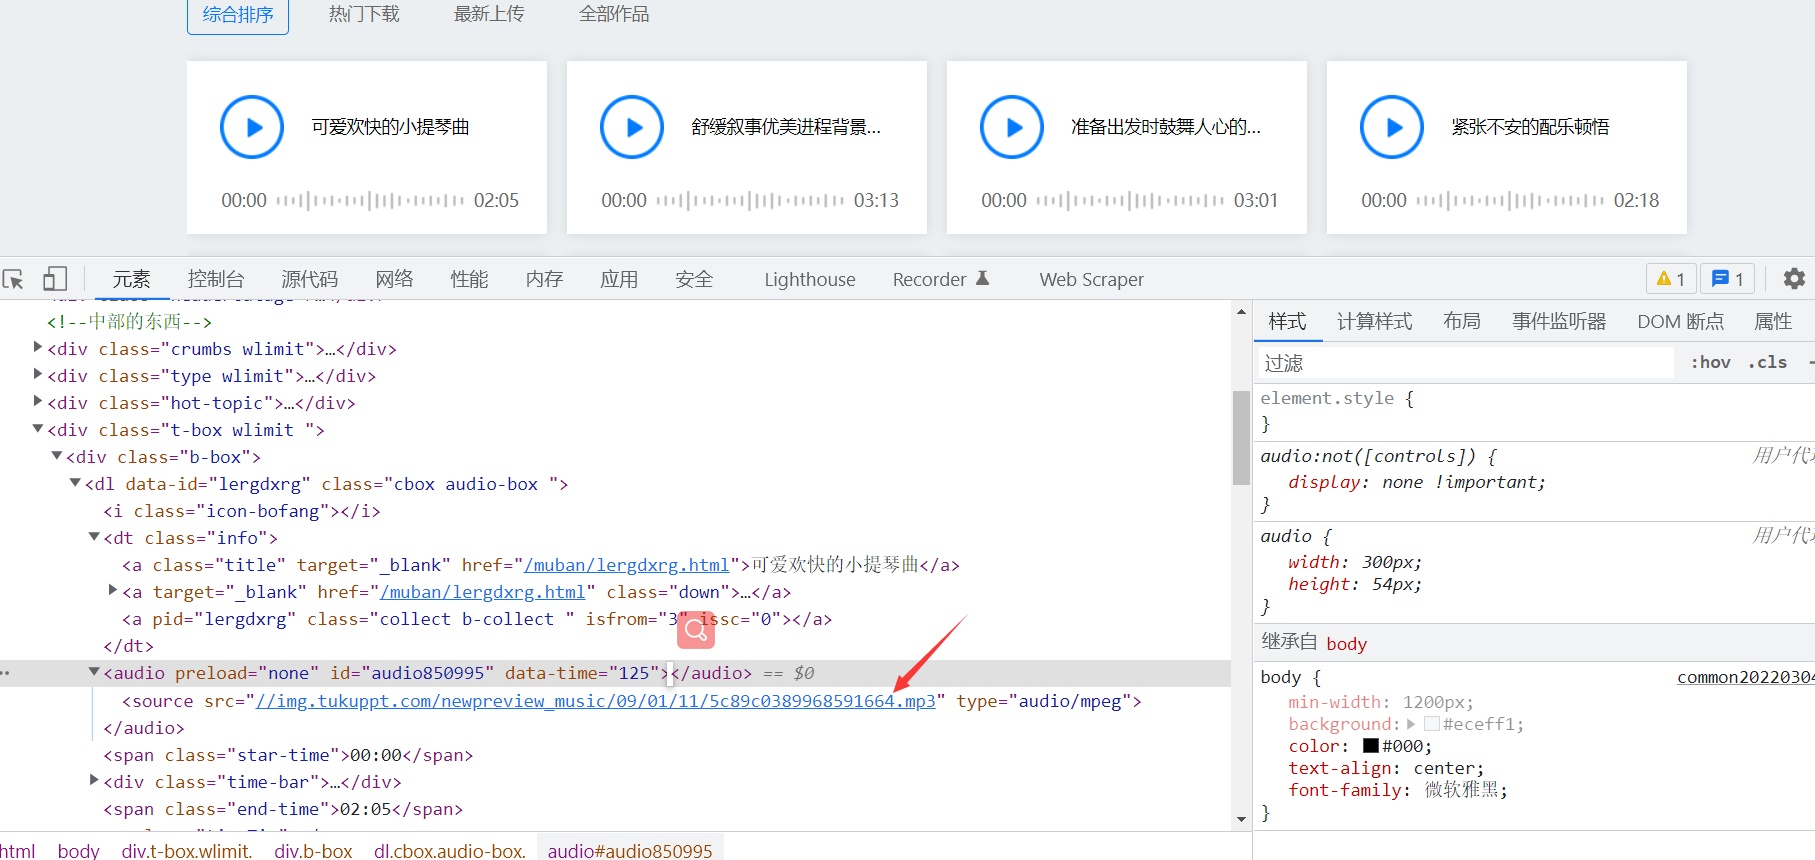Image resolution: width=1815 pixels, height=860 pixels.
Task: Click the message count badge
Action: [x=1728, y=279]
